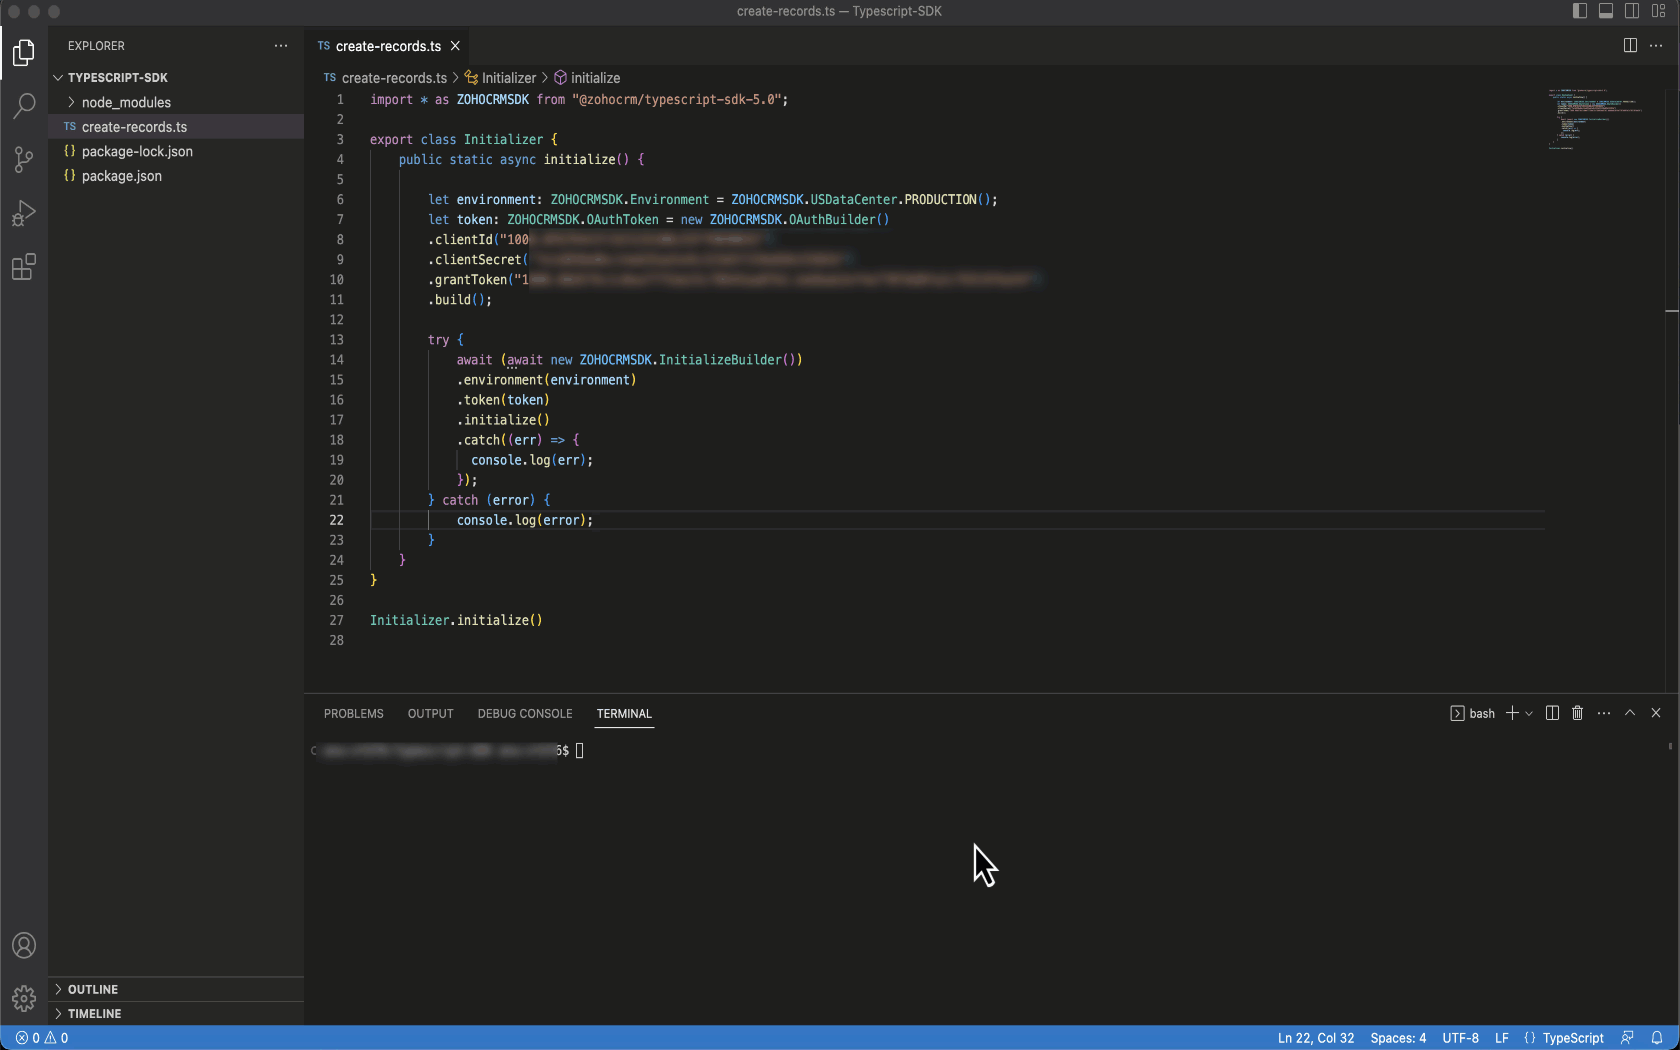Open the Extensions view
This screenshot has height=1050, width=1680.
tap(24, 267)
